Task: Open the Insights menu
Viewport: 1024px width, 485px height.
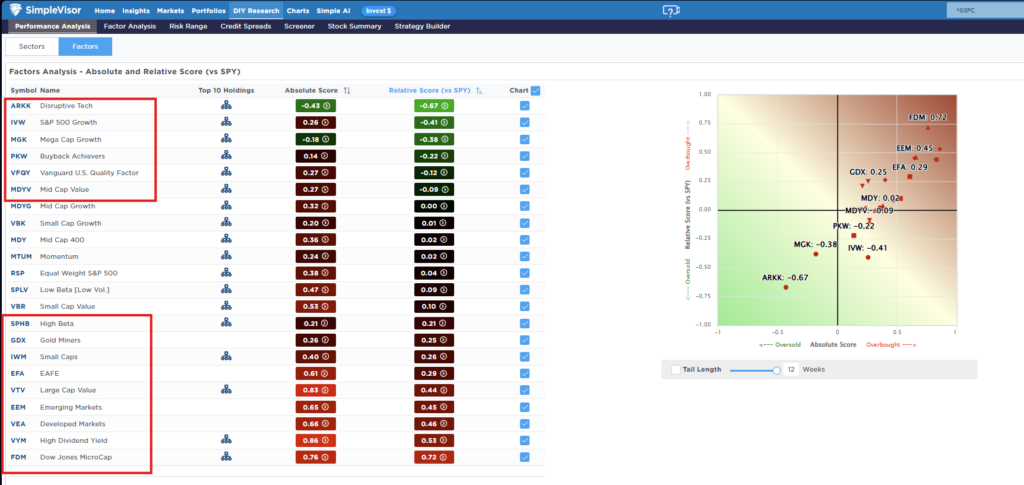Action: click(x=135, y=11)
